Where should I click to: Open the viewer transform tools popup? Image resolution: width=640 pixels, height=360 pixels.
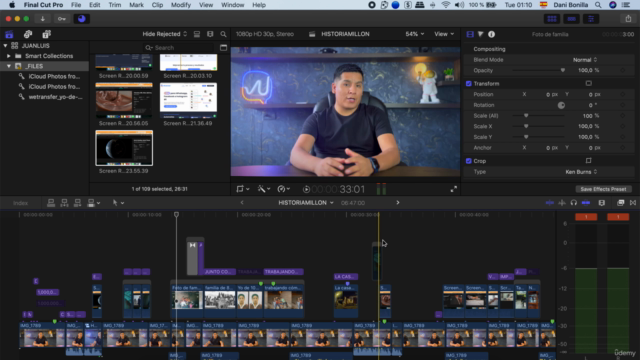242,189
